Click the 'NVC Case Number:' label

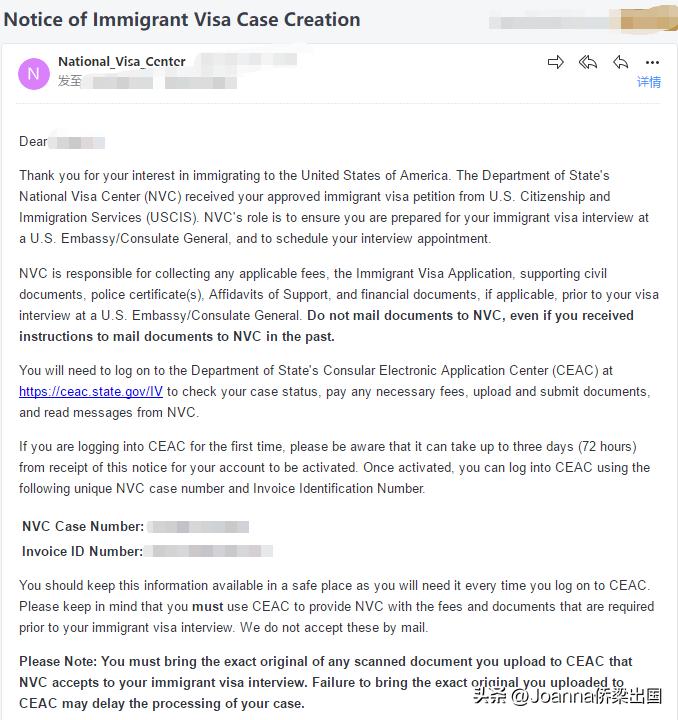tap(83, 526)
